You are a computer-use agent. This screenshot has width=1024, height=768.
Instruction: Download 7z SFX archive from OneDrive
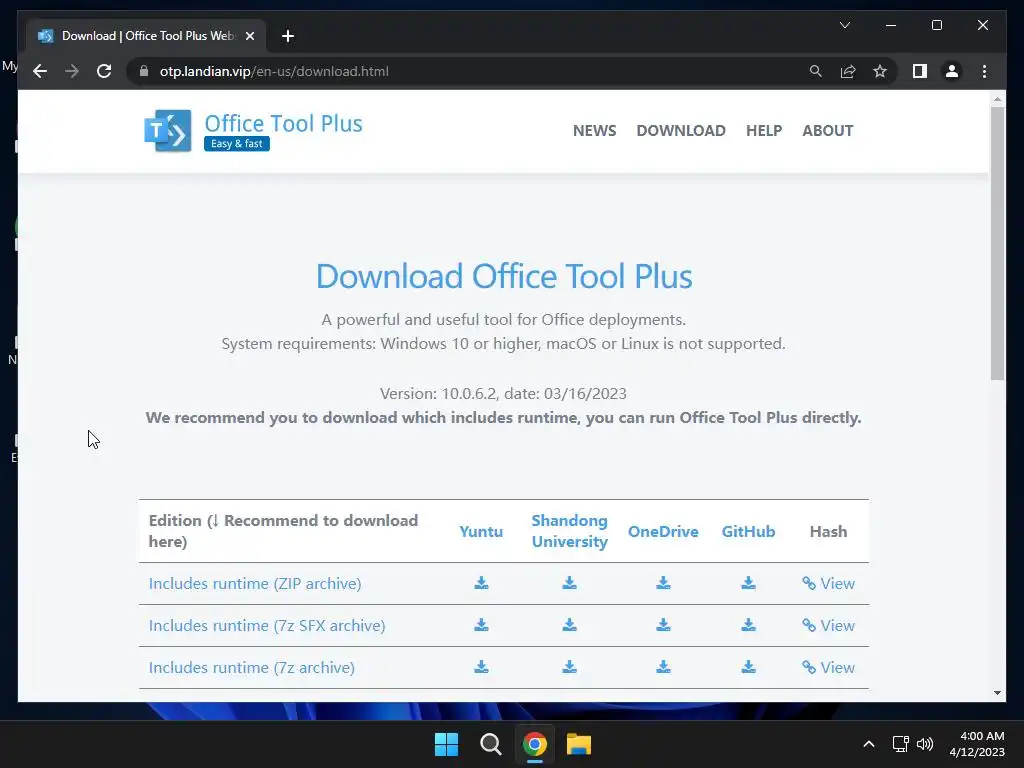point(664,625)
